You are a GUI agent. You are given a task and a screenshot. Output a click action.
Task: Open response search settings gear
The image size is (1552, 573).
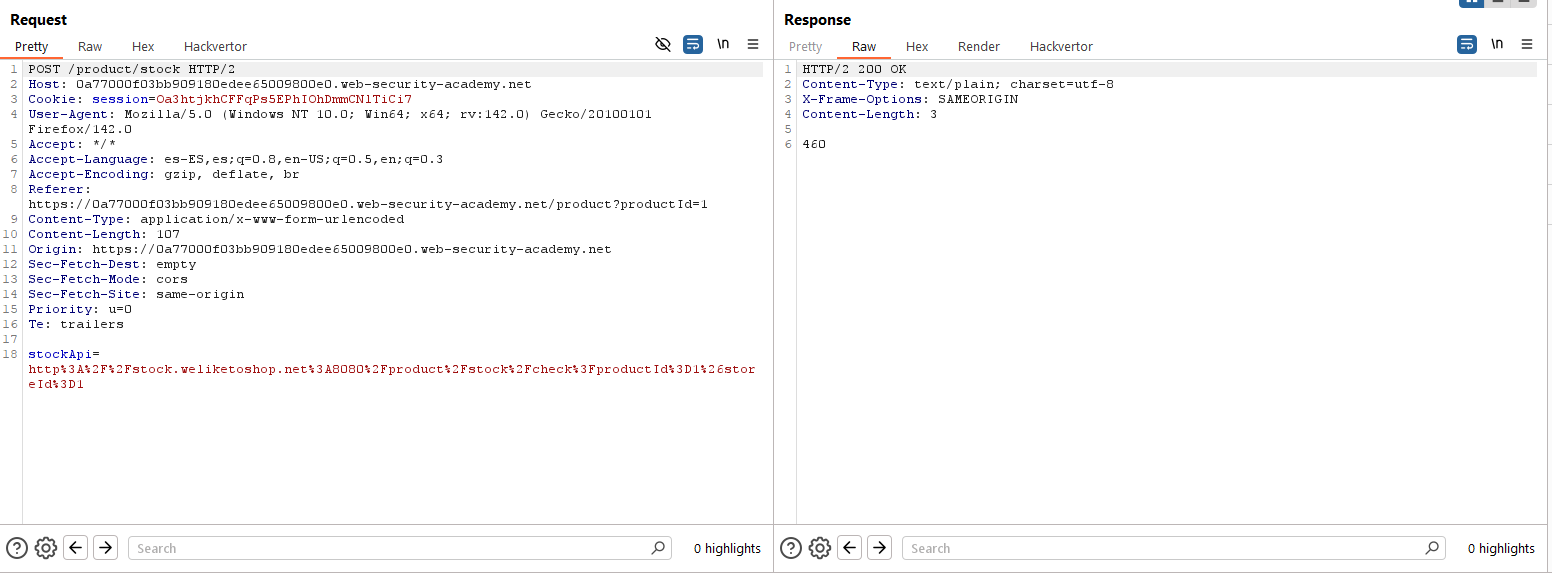[819, 548]
